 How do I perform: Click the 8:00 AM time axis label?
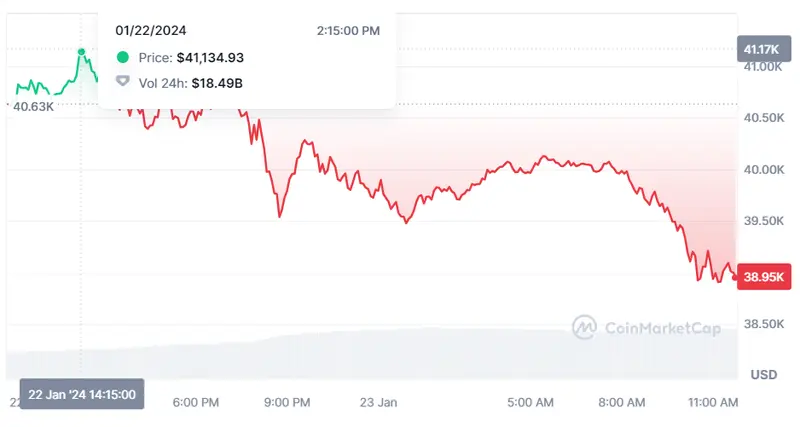(622, 402)
